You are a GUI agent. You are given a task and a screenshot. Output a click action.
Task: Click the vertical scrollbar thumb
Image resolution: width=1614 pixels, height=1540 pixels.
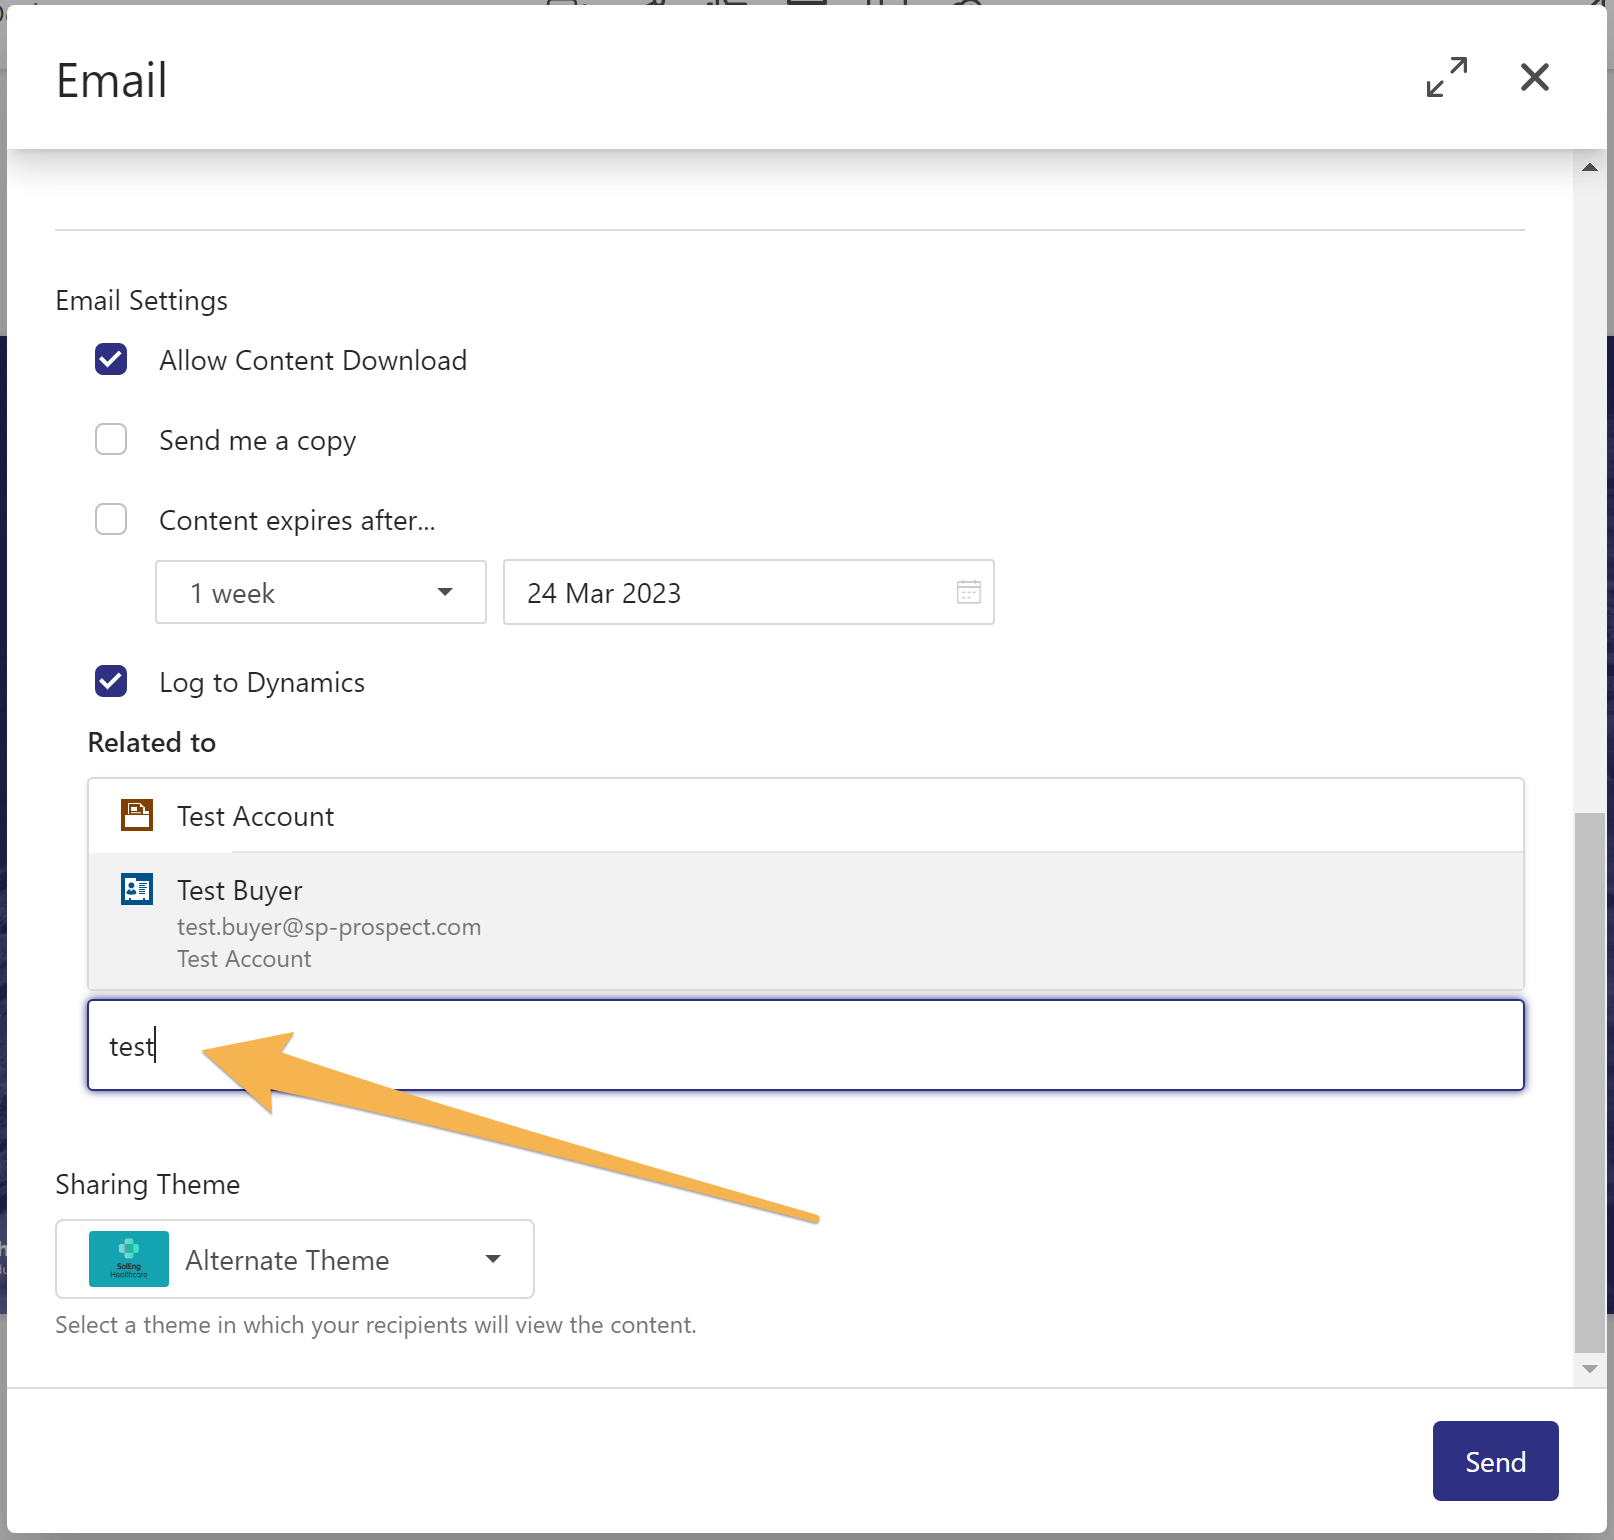(1589, 1080)
